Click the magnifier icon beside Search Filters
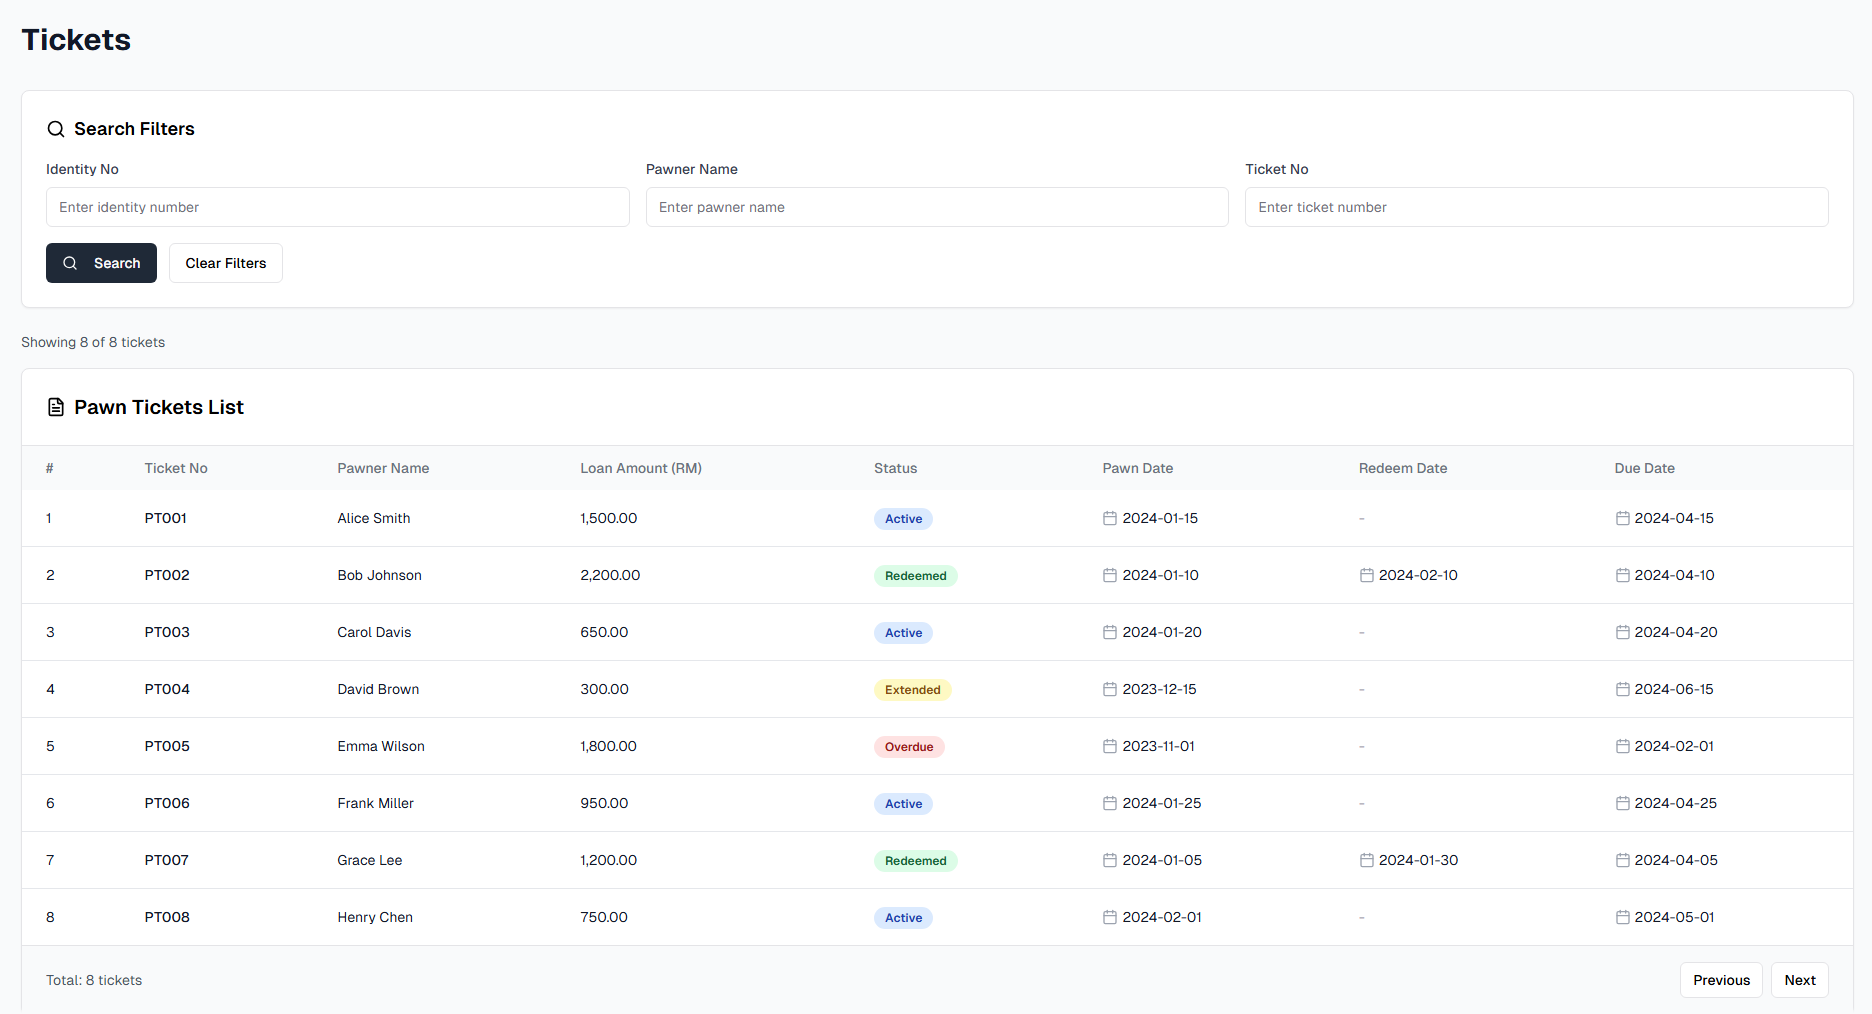This screenshot has height=1014, width=1872. (x=56, y=129)
